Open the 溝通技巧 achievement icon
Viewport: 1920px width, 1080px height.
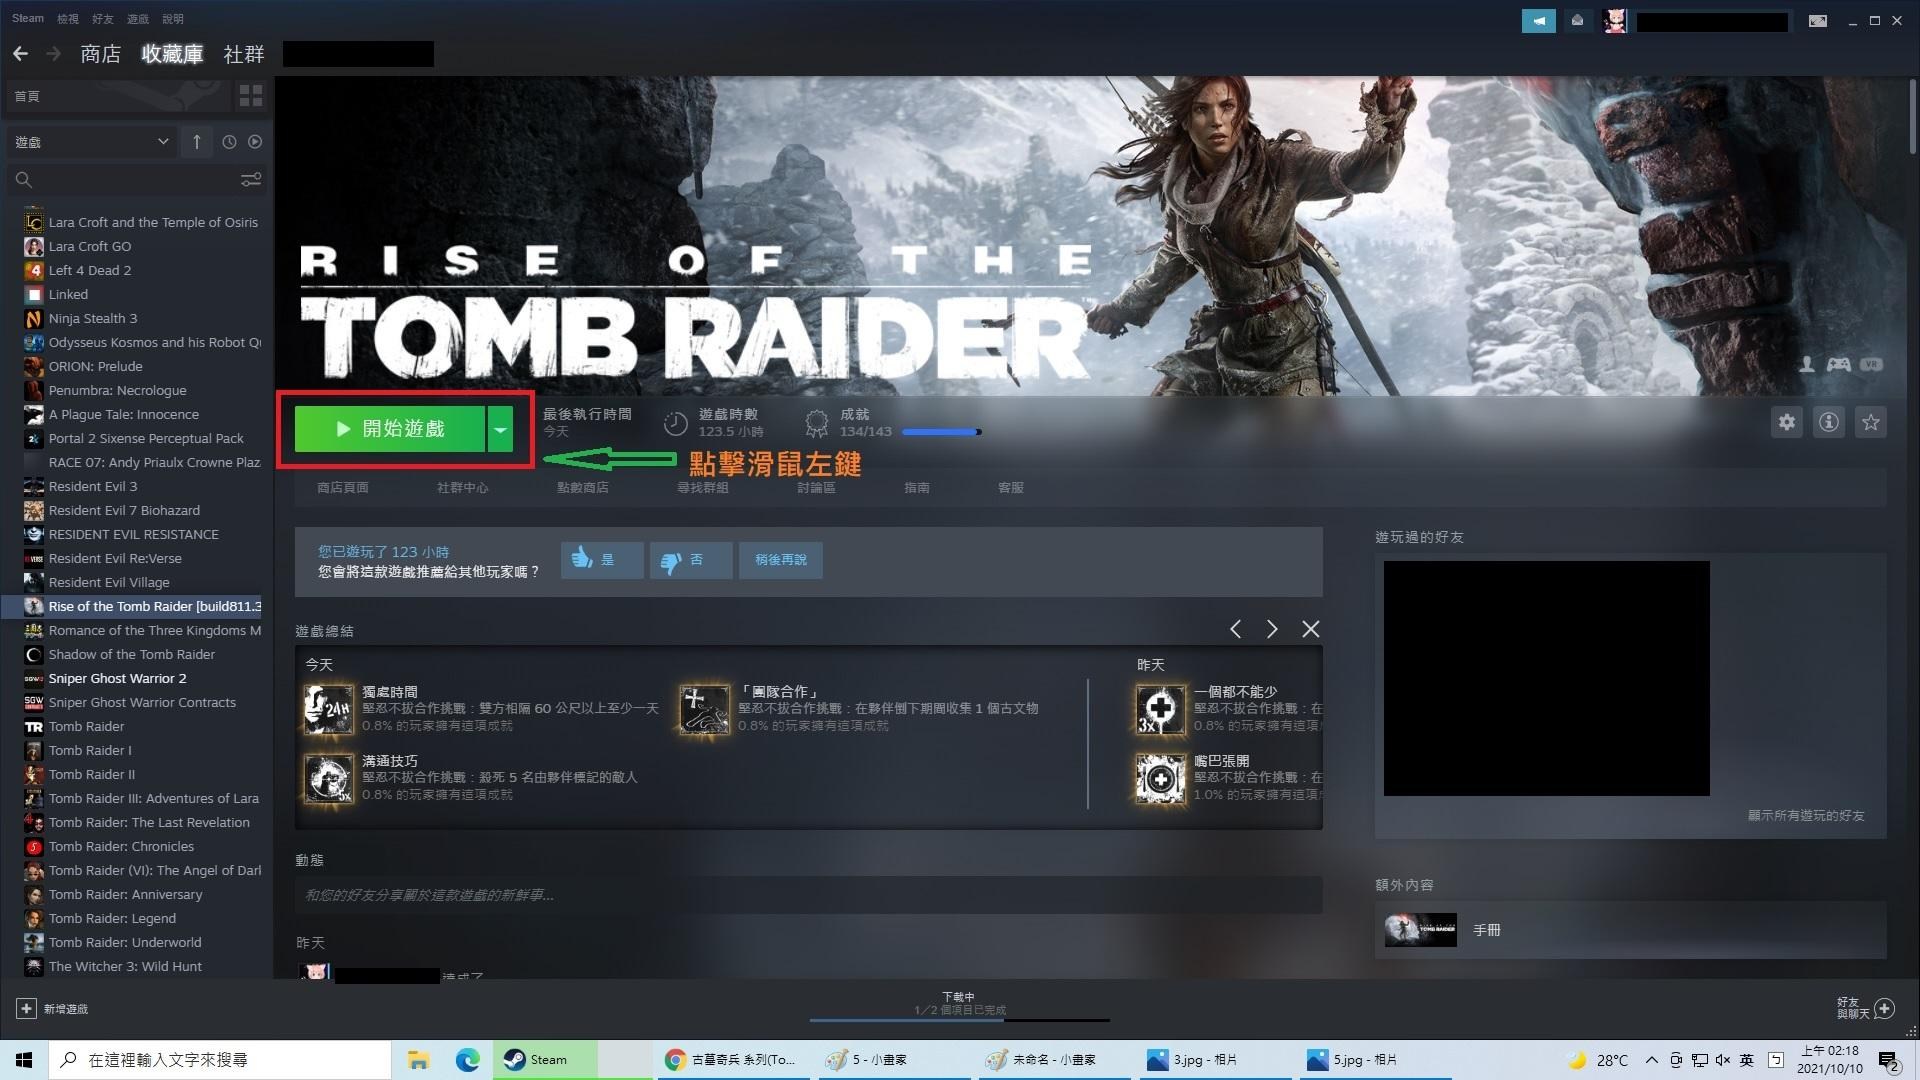(x=329, y=779)
